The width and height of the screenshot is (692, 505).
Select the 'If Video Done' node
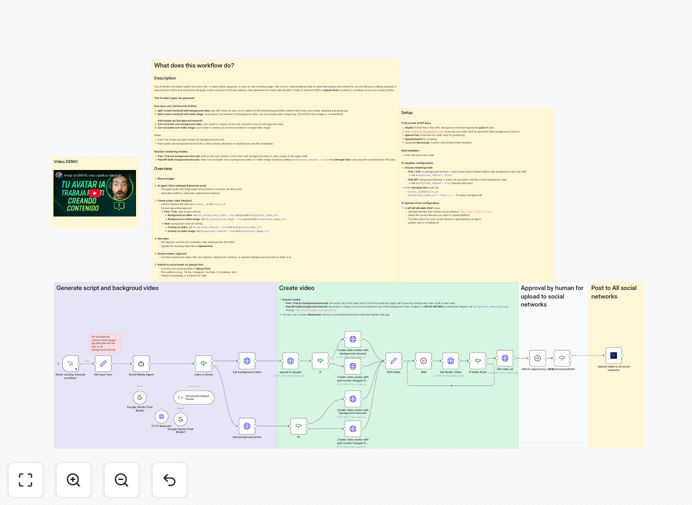coord(478,361)
